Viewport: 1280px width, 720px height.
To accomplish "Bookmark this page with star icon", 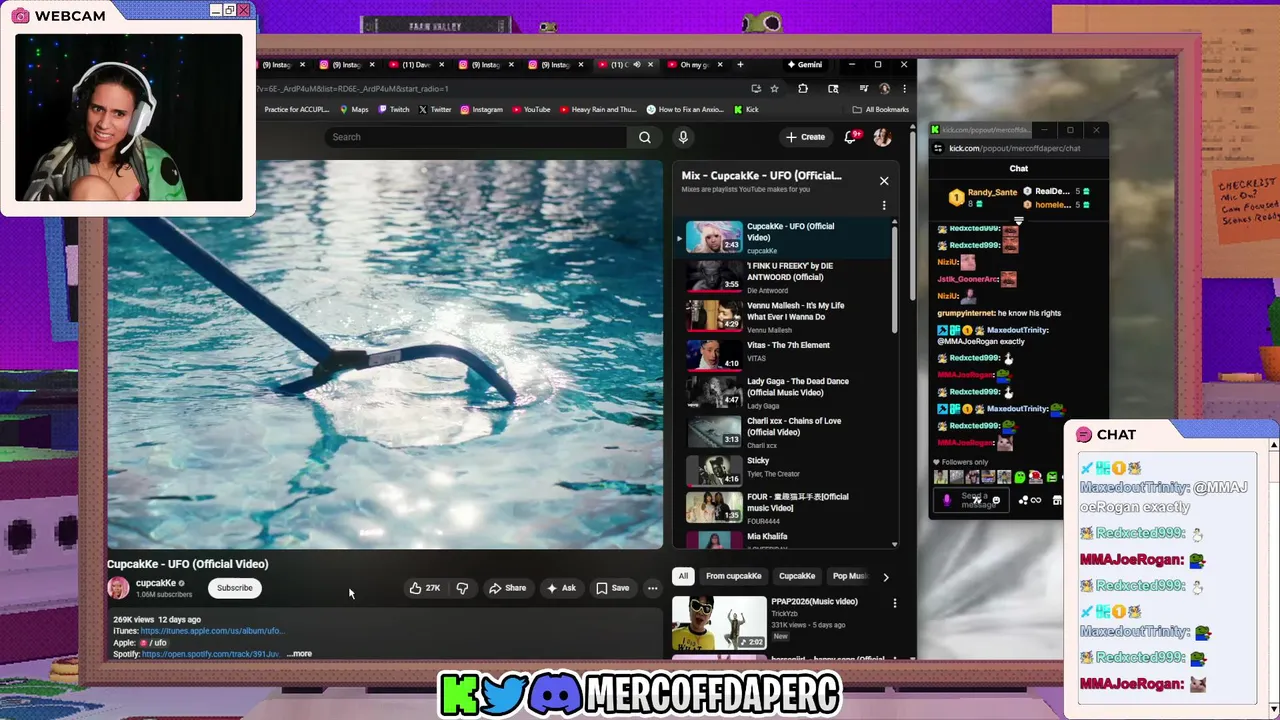I will tap(774, 88).
